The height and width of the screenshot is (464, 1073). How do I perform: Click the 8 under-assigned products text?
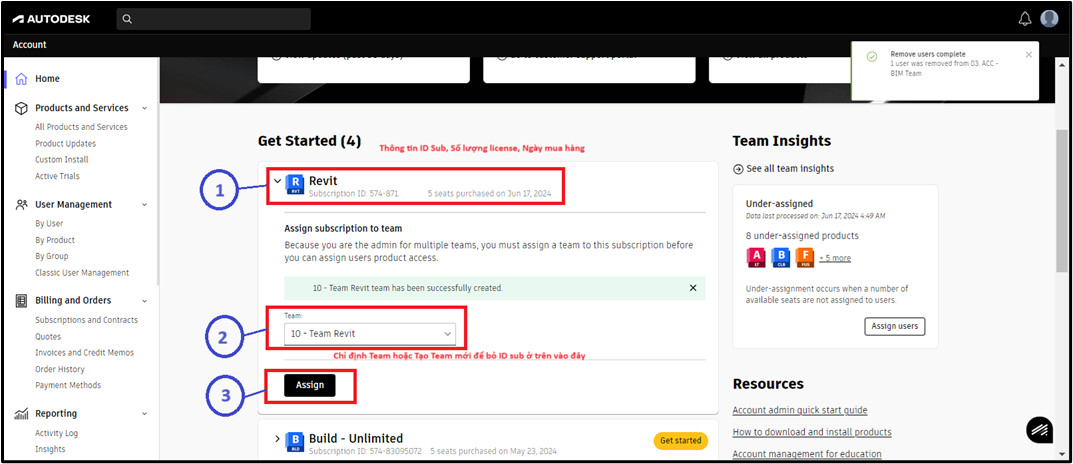pyautogui.click(x=802, y=236)
